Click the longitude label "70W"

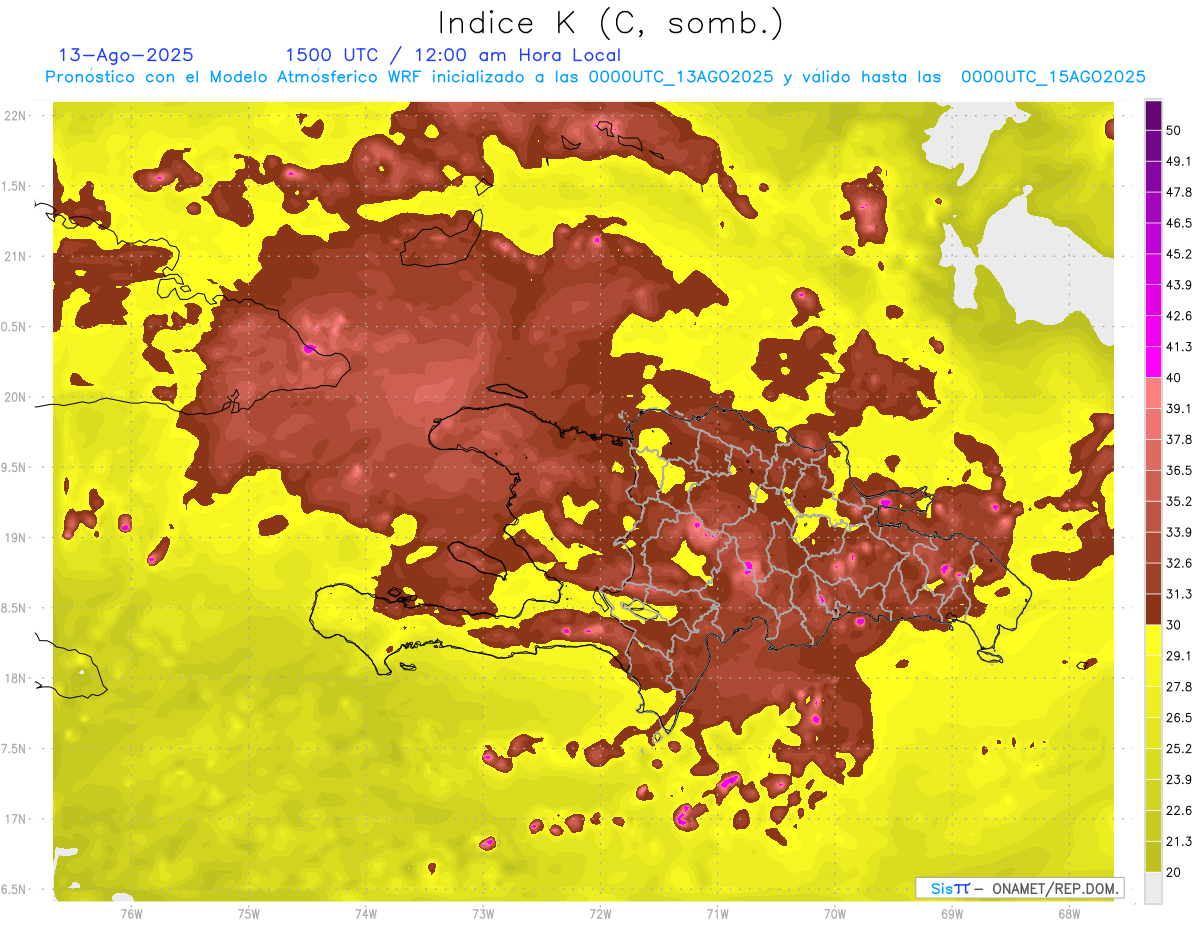tap(835, 913)
